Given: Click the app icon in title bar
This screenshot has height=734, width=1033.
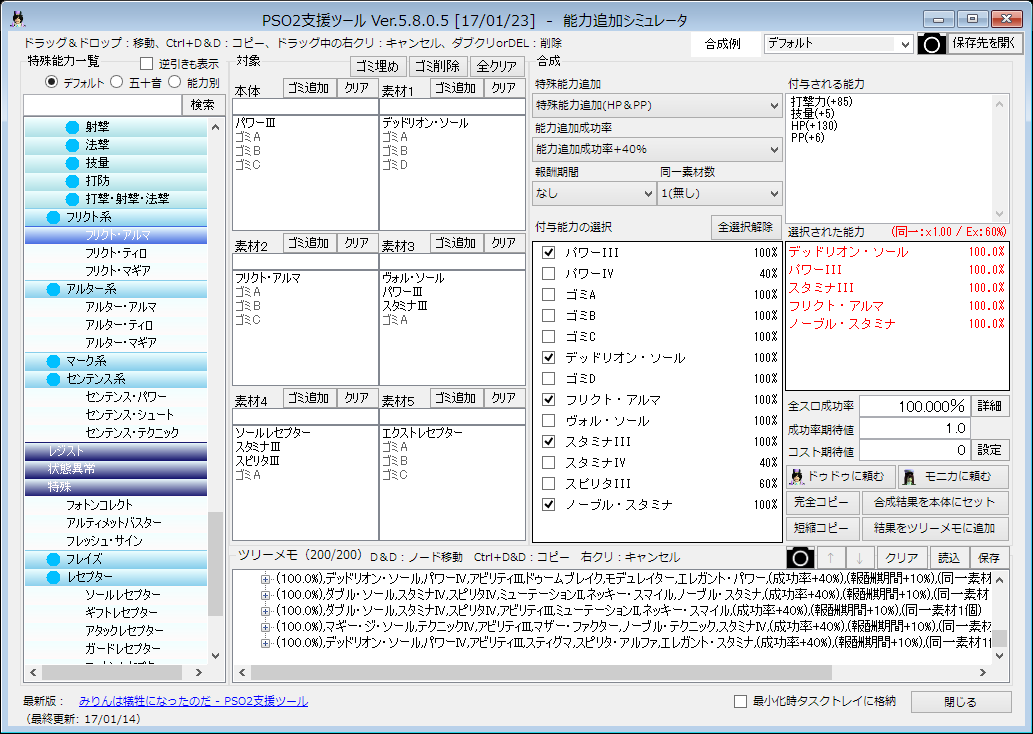Looking at the screenshot, I should (x=18, y=19).
